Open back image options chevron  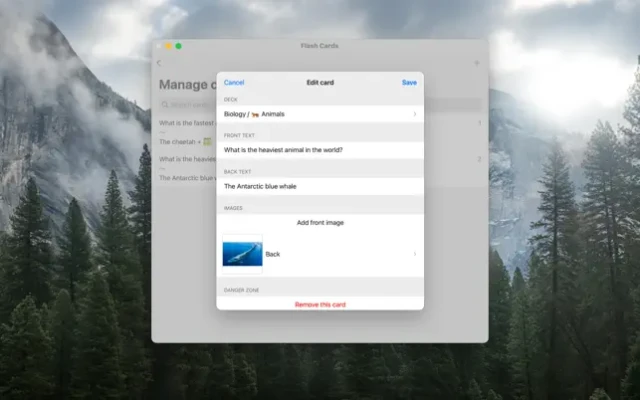click(x=415, y=254)
